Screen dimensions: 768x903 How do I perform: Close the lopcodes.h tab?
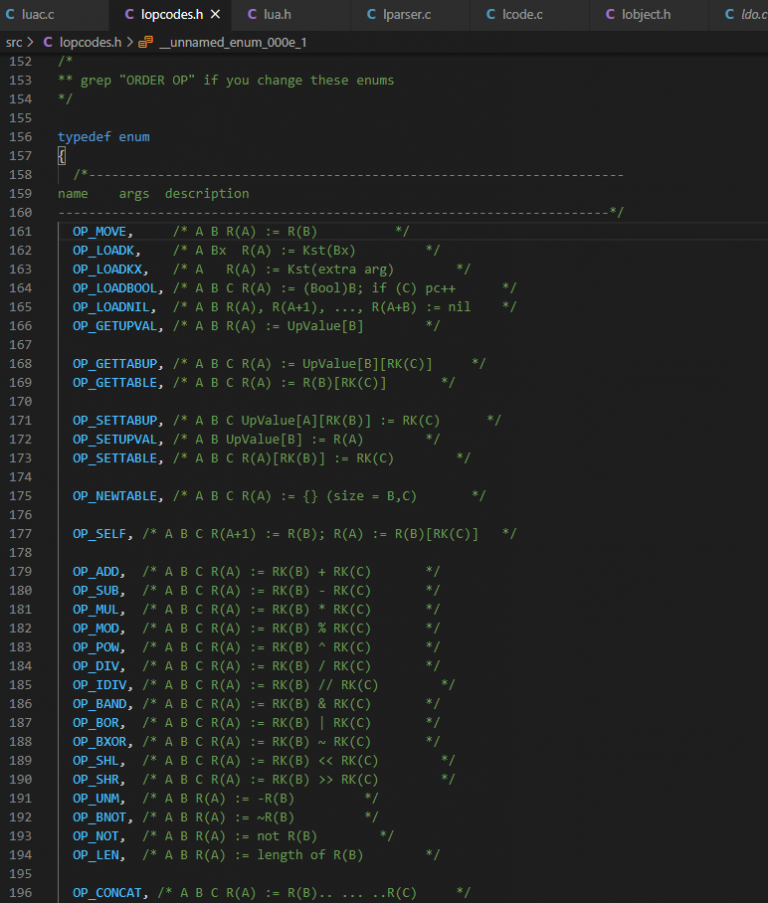click(215, 14)
